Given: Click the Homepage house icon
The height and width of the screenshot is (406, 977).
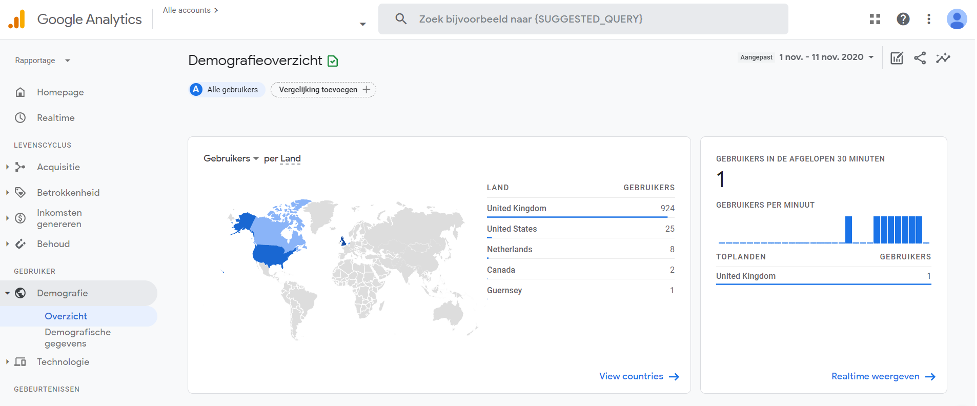Looking at the screenshot, I should click(x=21, y=92).
